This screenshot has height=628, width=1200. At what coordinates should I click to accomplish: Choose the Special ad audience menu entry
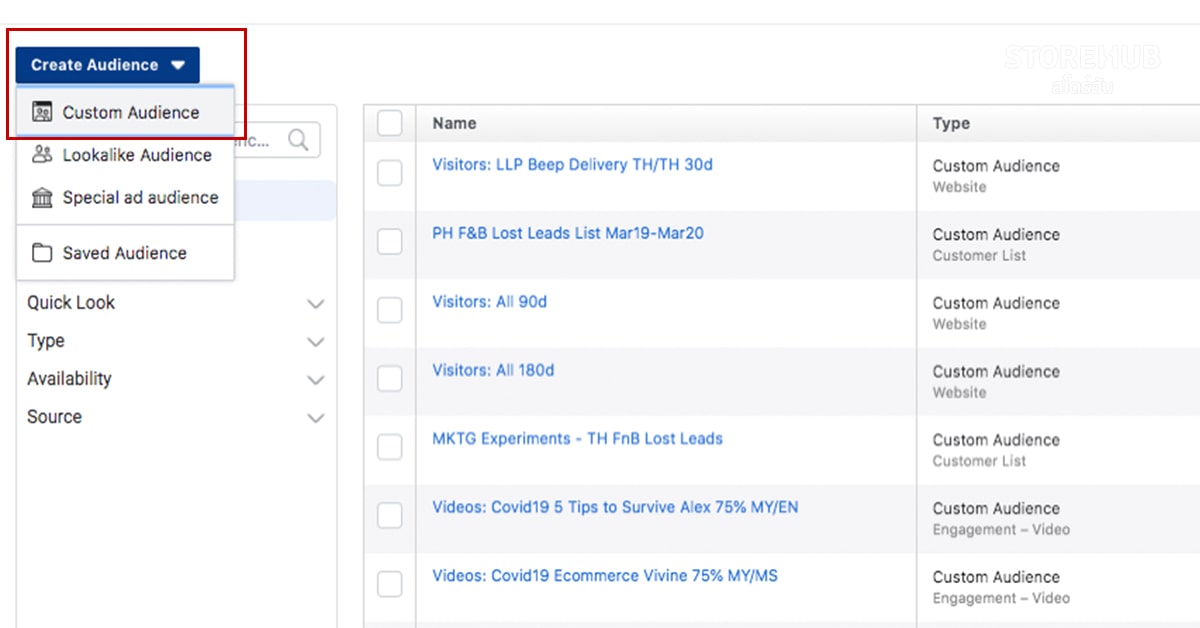[125, 198]
